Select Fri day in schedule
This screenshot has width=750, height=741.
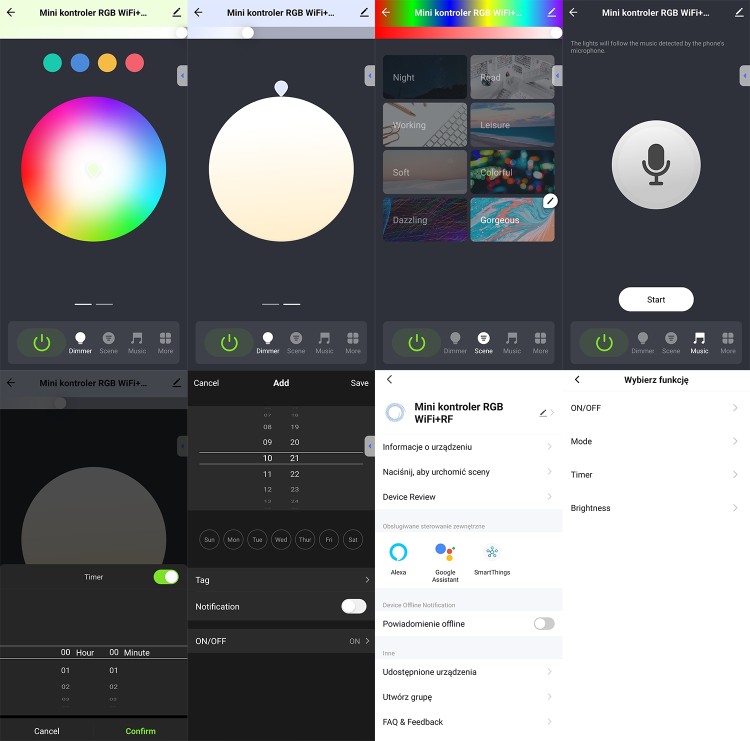(329, 540)
